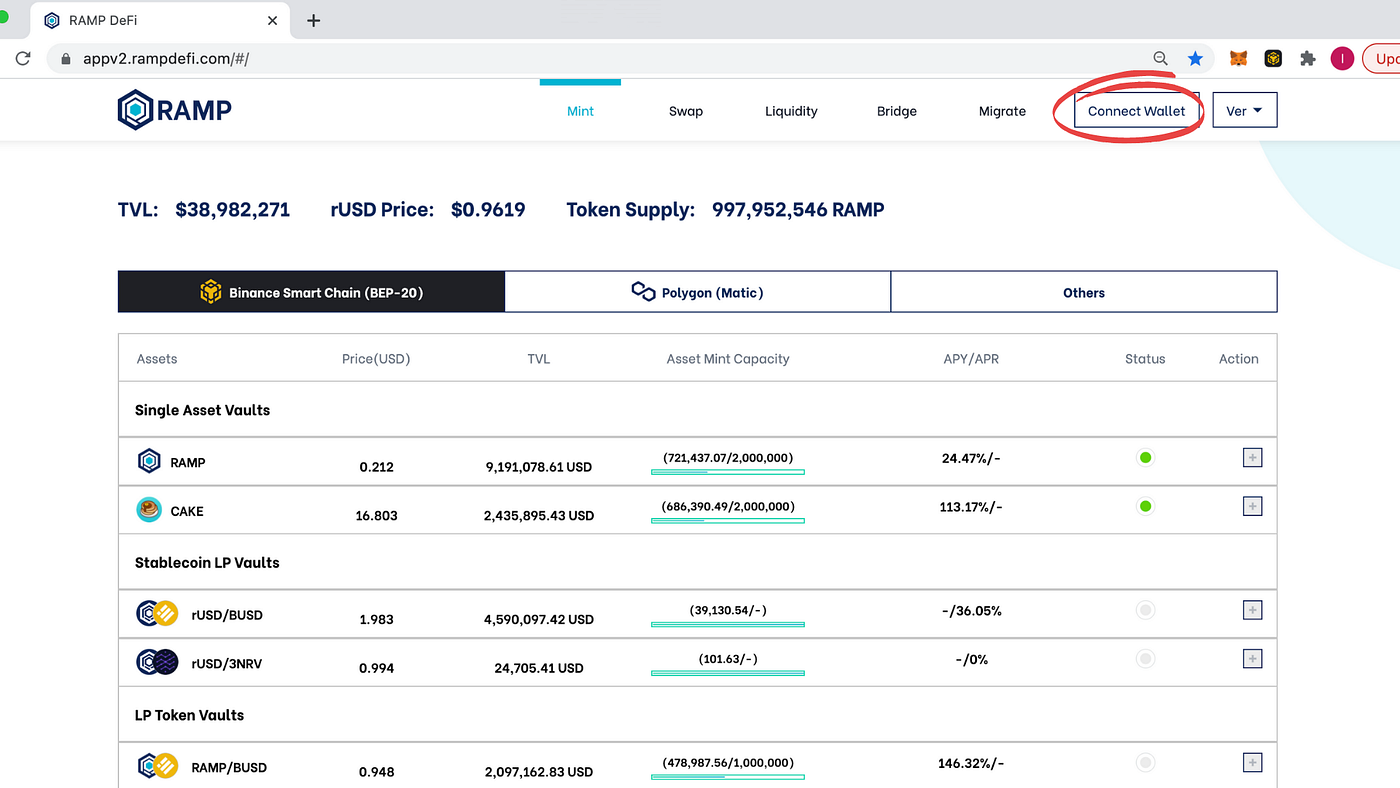This screenshot has height=788, width=1400.
Task: Expand the RAMP/BUSD vault row with its plus button
Action: 1252,763
